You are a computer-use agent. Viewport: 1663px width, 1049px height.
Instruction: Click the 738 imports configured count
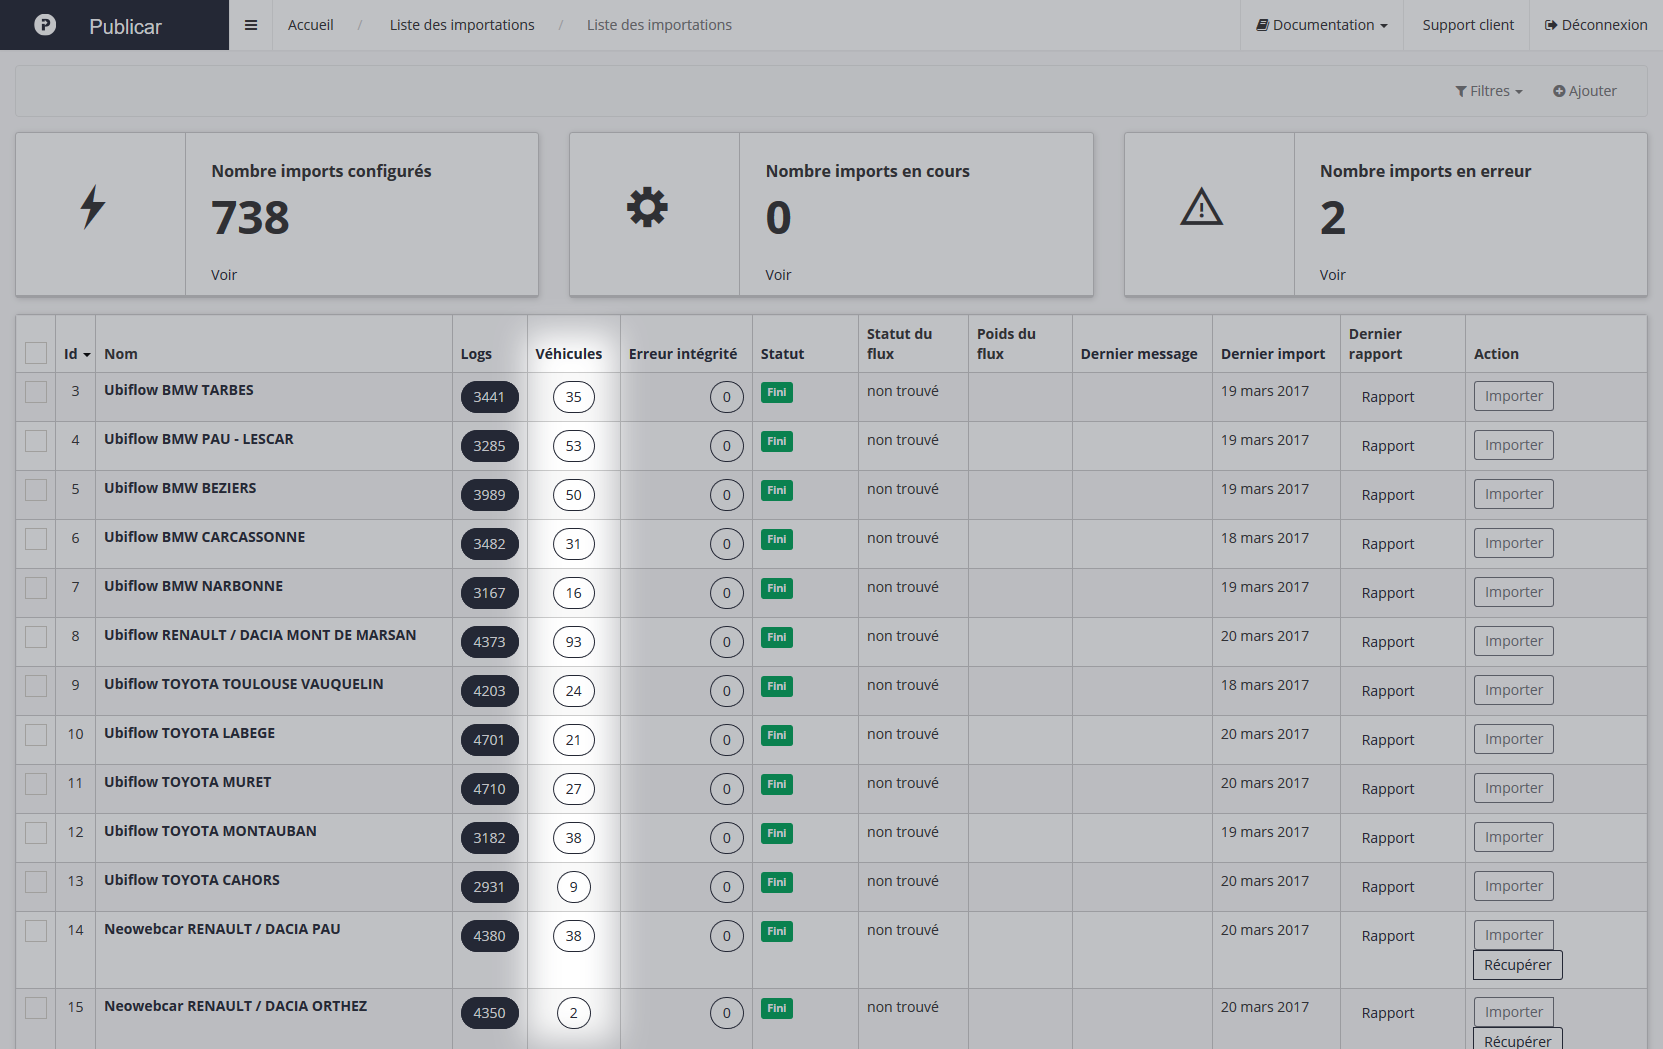250,218
